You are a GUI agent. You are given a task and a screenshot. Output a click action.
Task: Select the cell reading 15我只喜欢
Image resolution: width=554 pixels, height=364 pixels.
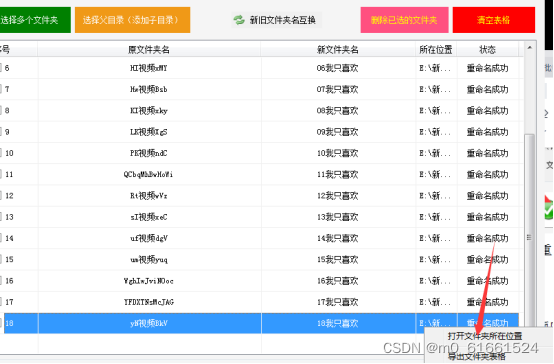[337, 259]
